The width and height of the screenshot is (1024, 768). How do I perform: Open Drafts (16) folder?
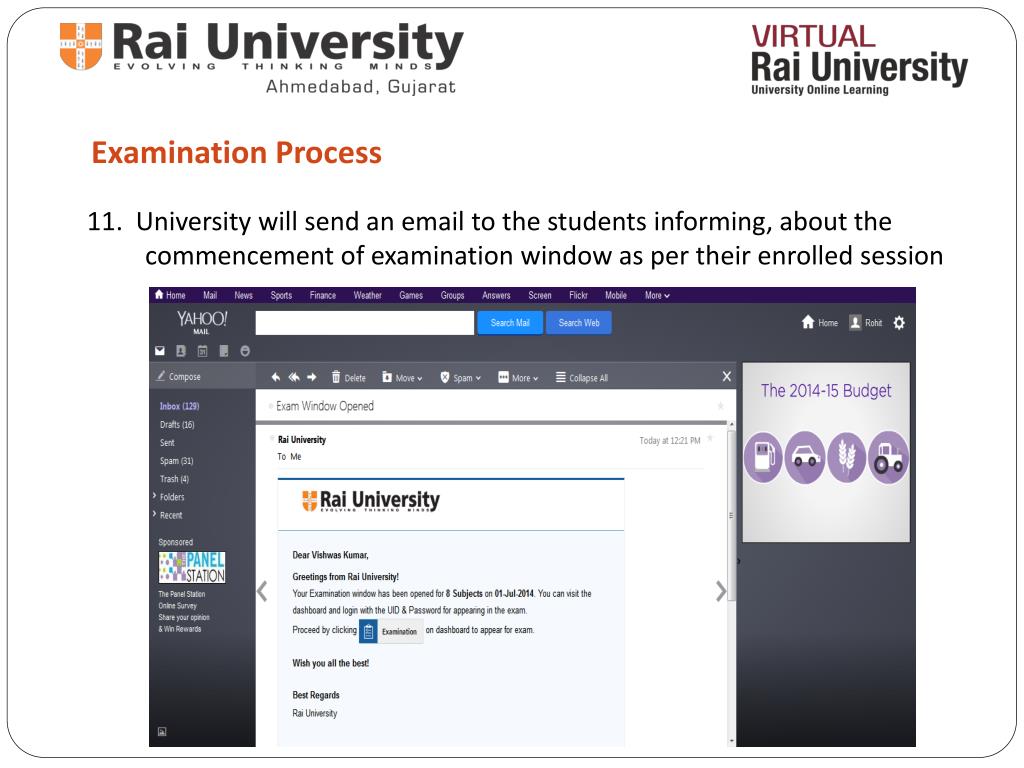[x=177, y=424]
